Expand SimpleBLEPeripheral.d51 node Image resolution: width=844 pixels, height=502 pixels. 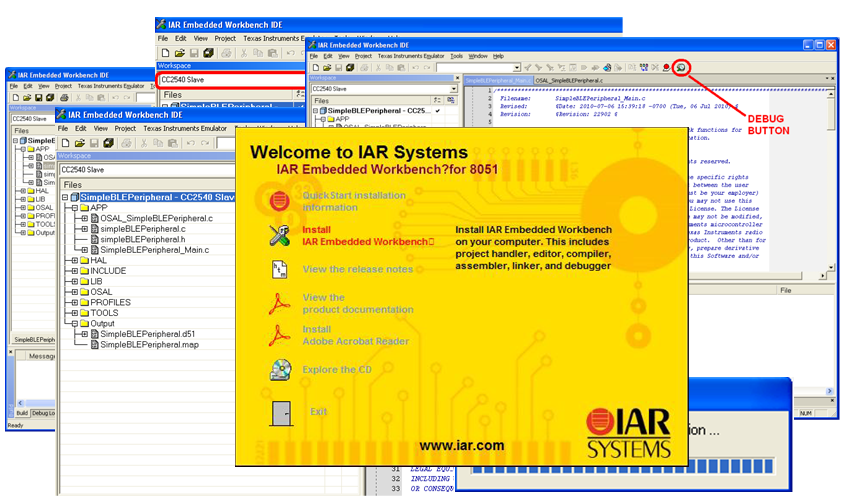(85, 334)
